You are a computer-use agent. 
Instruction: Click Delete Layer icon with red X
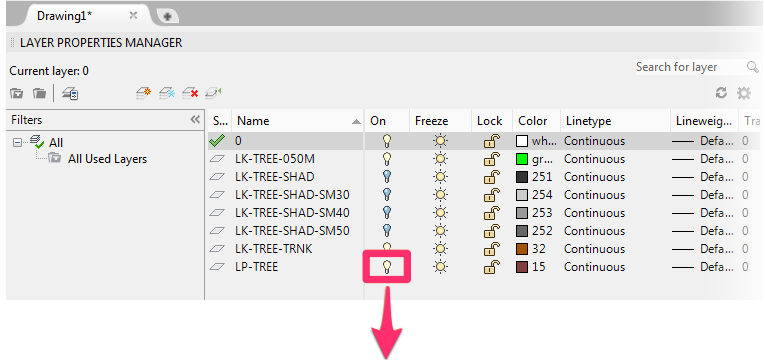[190, 93]
